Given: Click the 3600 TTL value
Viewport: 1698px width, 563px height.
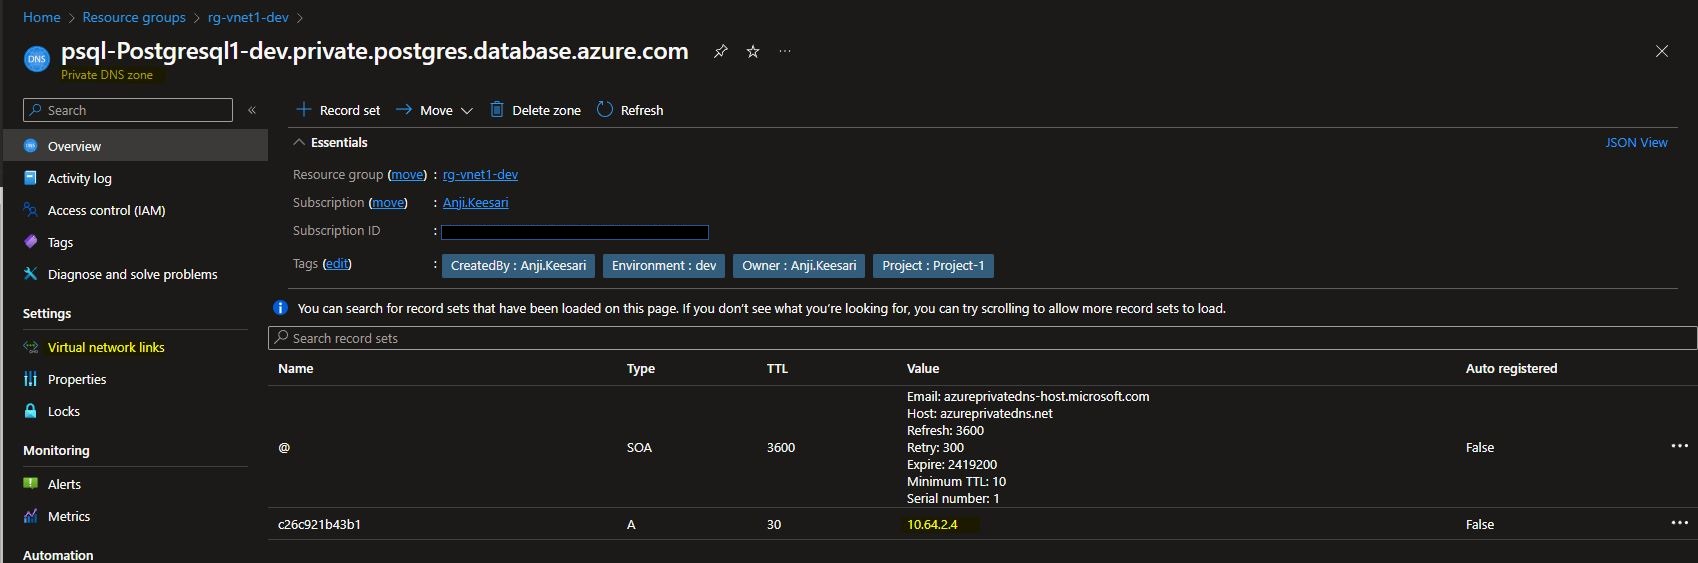Looking at the screenshot, I should [x=781, y=447].
